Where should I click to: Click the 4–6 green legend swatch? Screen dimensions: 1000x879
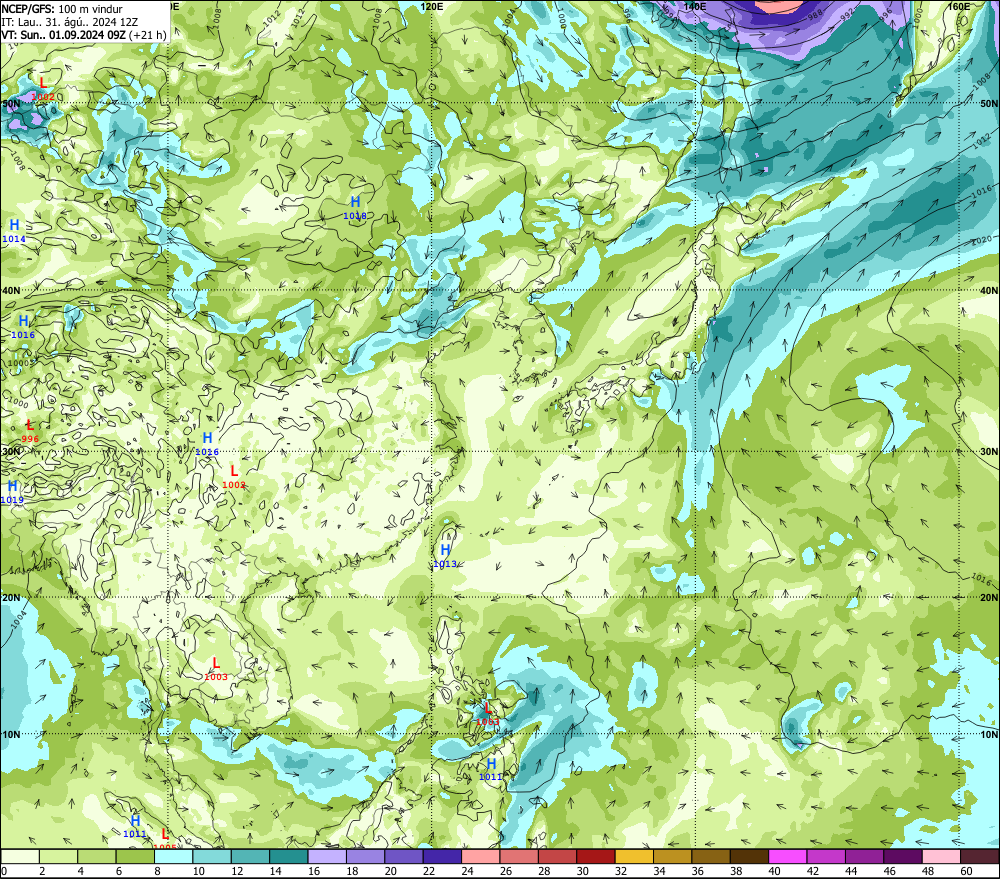click(x=96, y=856)
